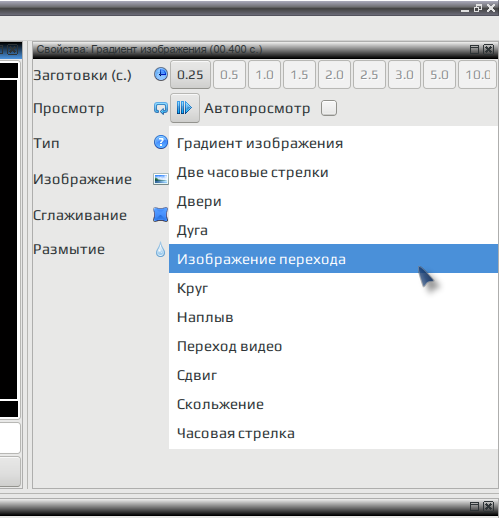Choose Две часовые стрелки transition type
This screenshot has height=518, width=499.
[333, 172]
